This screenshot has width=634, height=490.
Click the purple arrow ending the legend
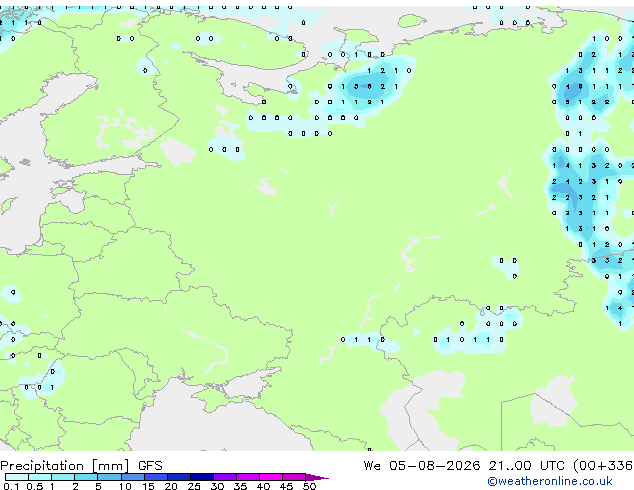pyautogui.click(x=317, y=477)
